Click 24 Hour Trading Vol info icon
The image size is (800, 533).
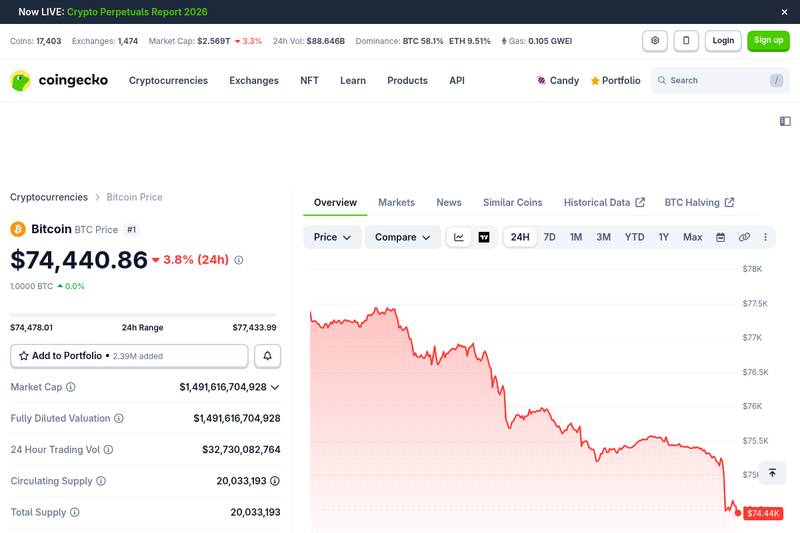tap(108, 449)
